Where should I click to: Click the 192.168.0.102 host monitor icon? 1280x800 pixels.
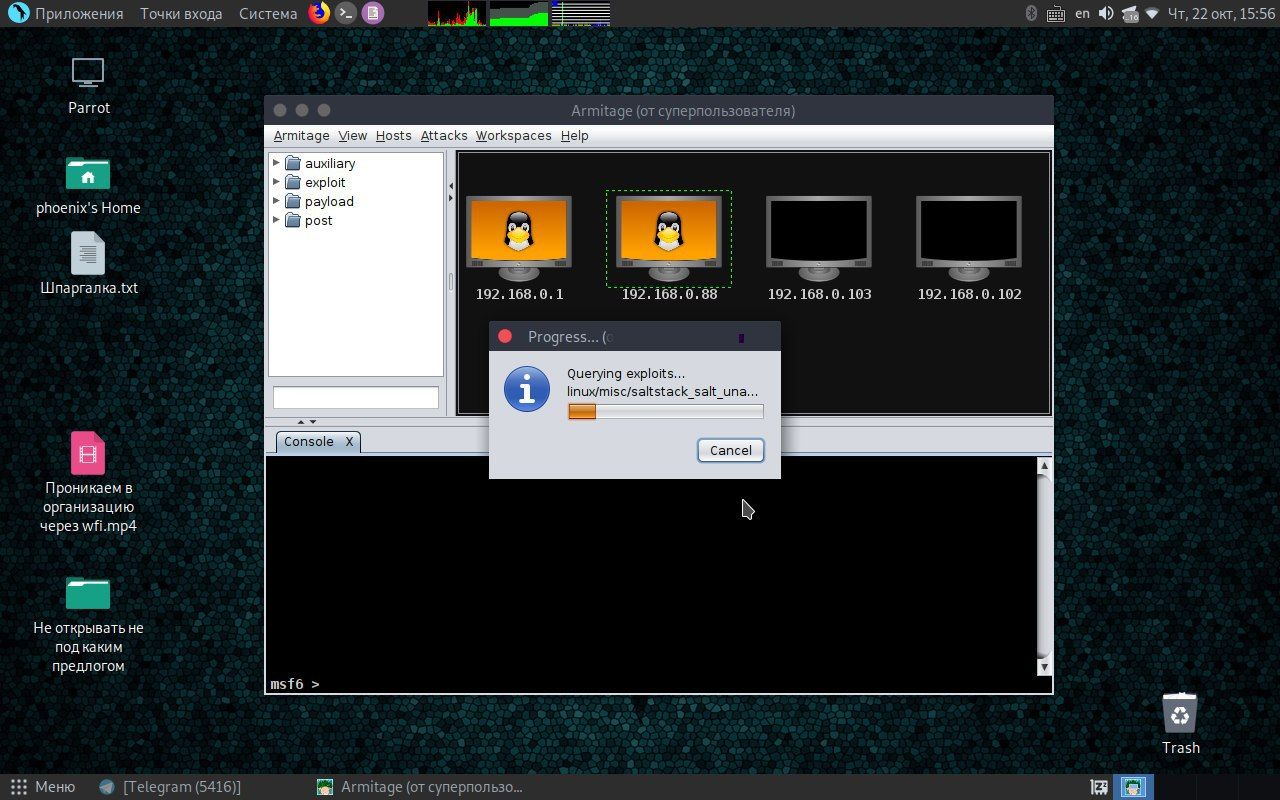(968, 238)
